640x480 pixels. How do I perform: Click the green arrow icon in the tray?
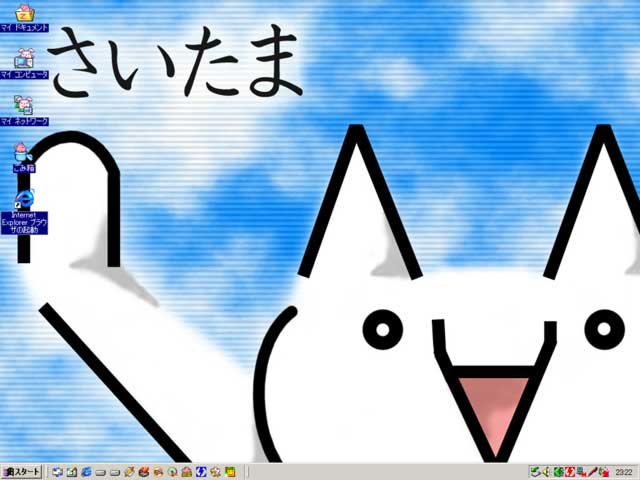click(x=558, y=471)
